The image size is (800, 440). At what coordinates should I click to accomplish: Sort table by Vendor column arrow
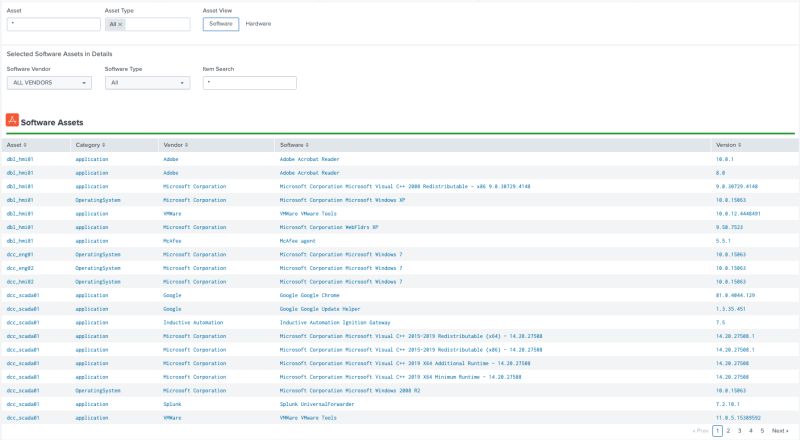[x=186, y=145]
